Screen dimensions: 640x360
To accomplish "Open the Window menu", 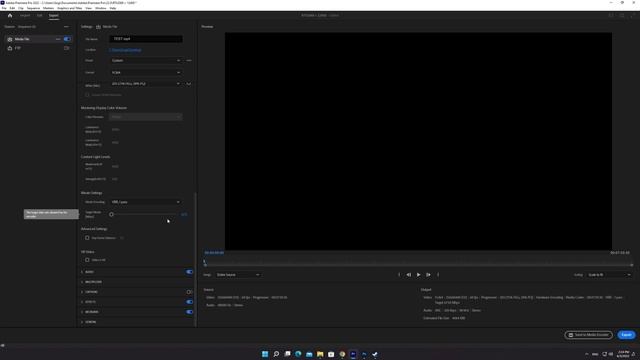I will (100, 8).
